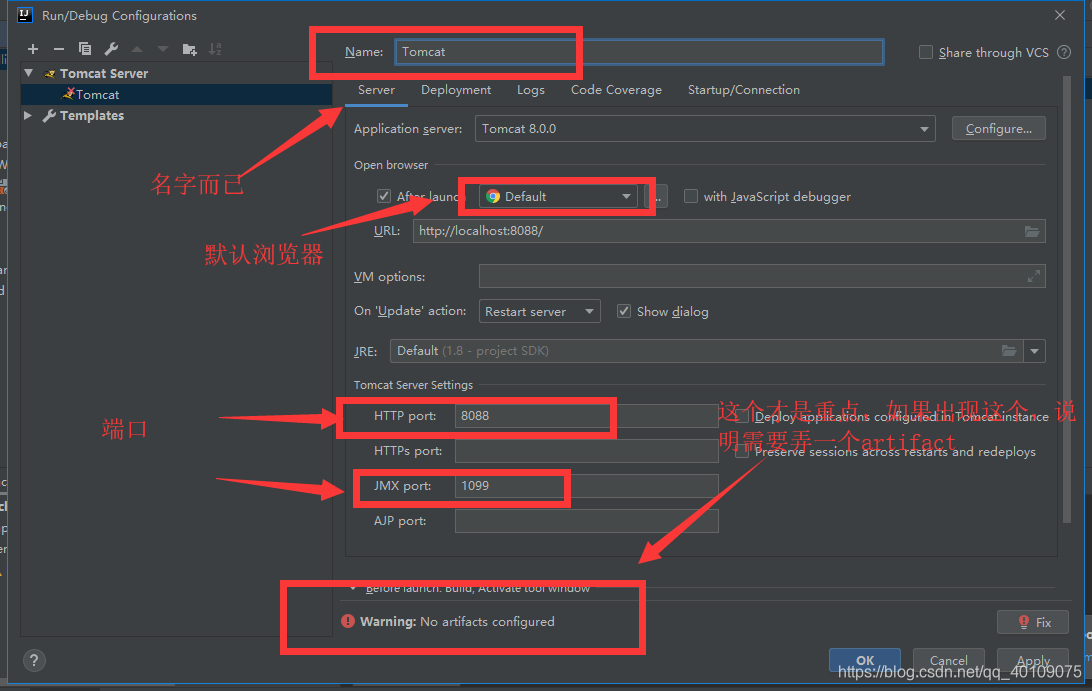Create new folder using folder icon
This screenshot has width=1092, height=691.
pyautogui.click(x=189, y=49)
